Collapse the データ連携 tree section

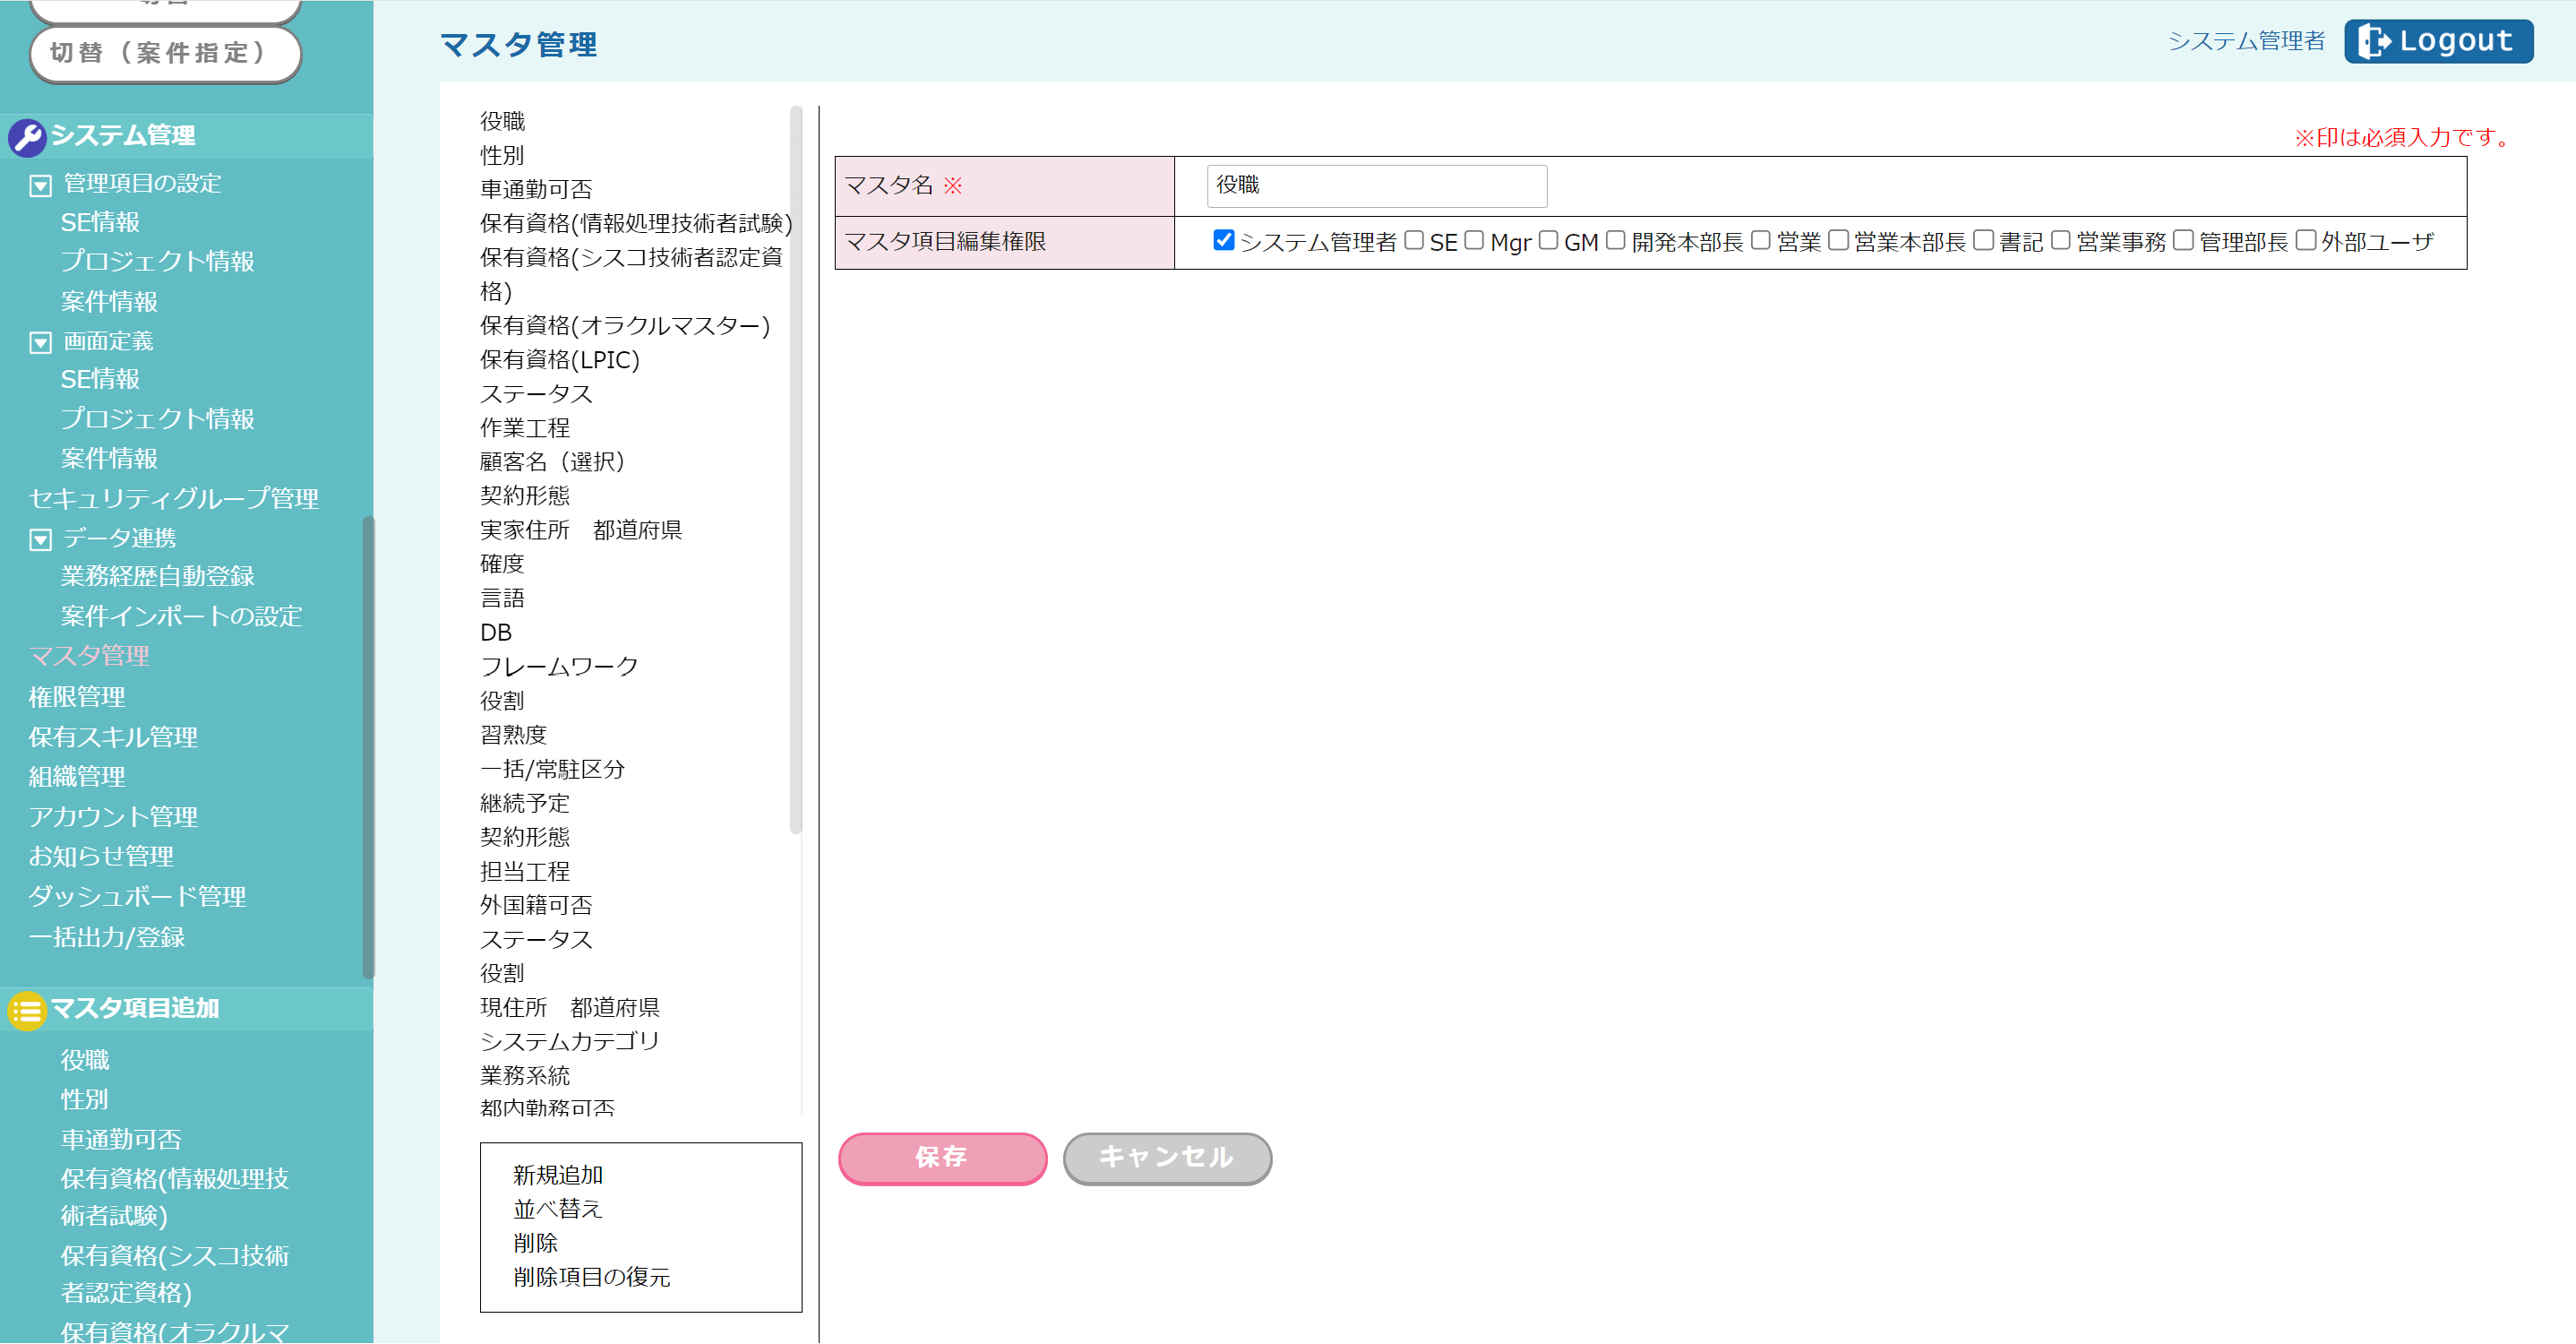(40, 540)
